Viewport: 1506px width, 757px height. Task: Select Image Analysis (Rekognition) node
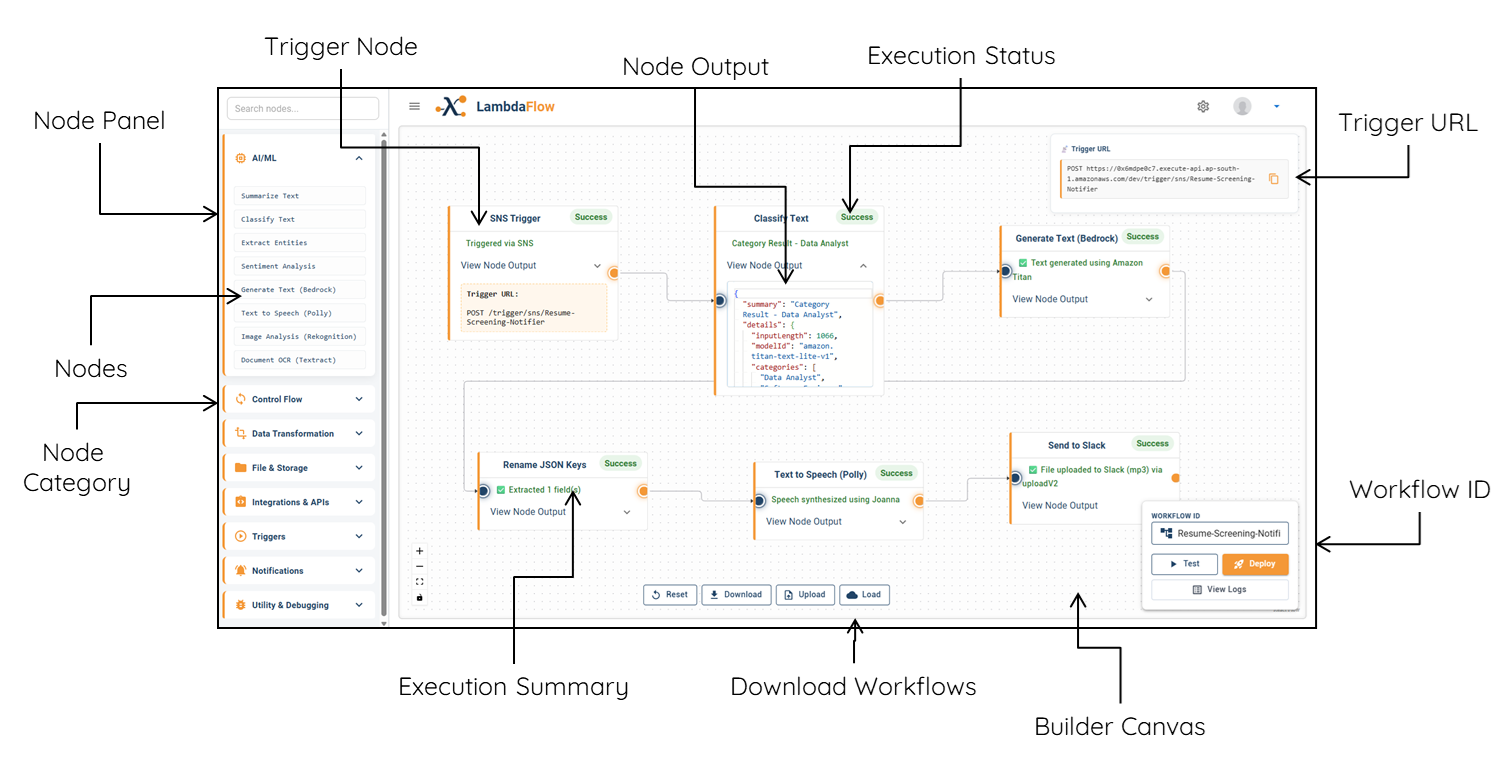click(301, 337)
